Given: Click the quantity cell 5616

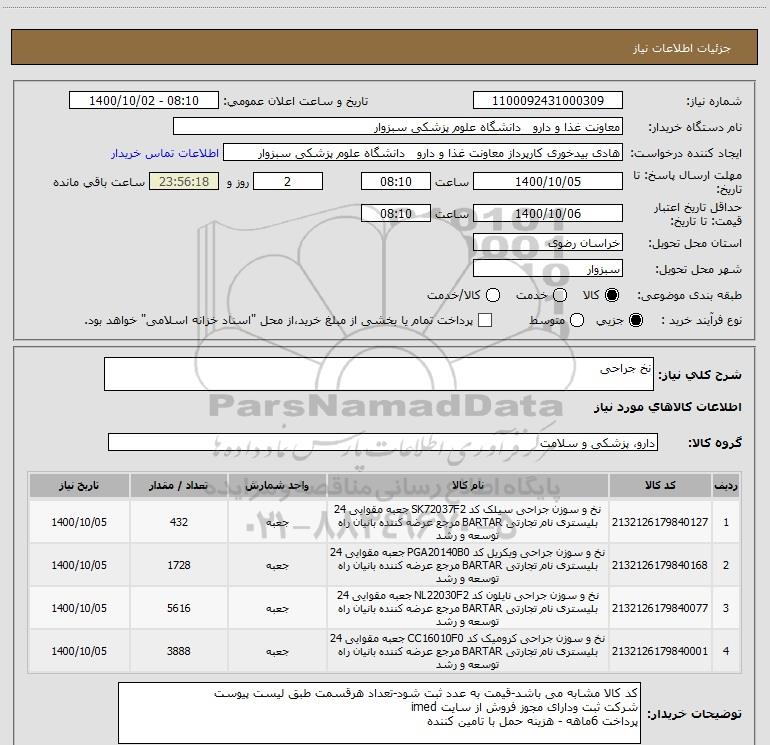Looking at the screenshot, I should [179, 608].
